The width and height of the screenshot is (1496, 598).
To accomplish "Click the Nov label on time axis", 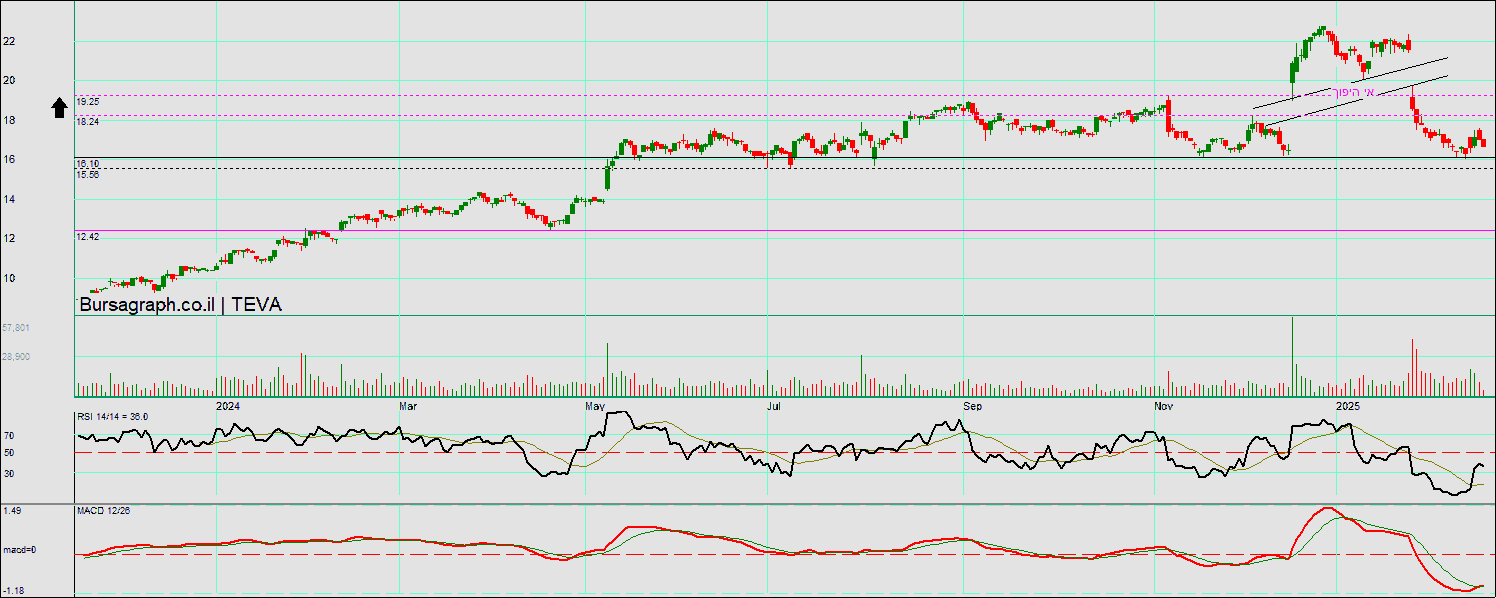I will point(1163,406).
